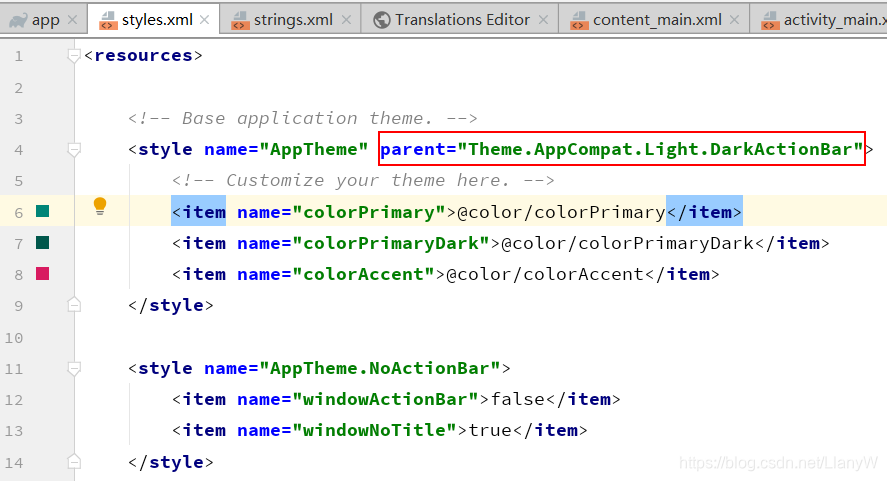887x481 pixels.
Task: Click the "Base application theme" comment
Action: point(303,118)
